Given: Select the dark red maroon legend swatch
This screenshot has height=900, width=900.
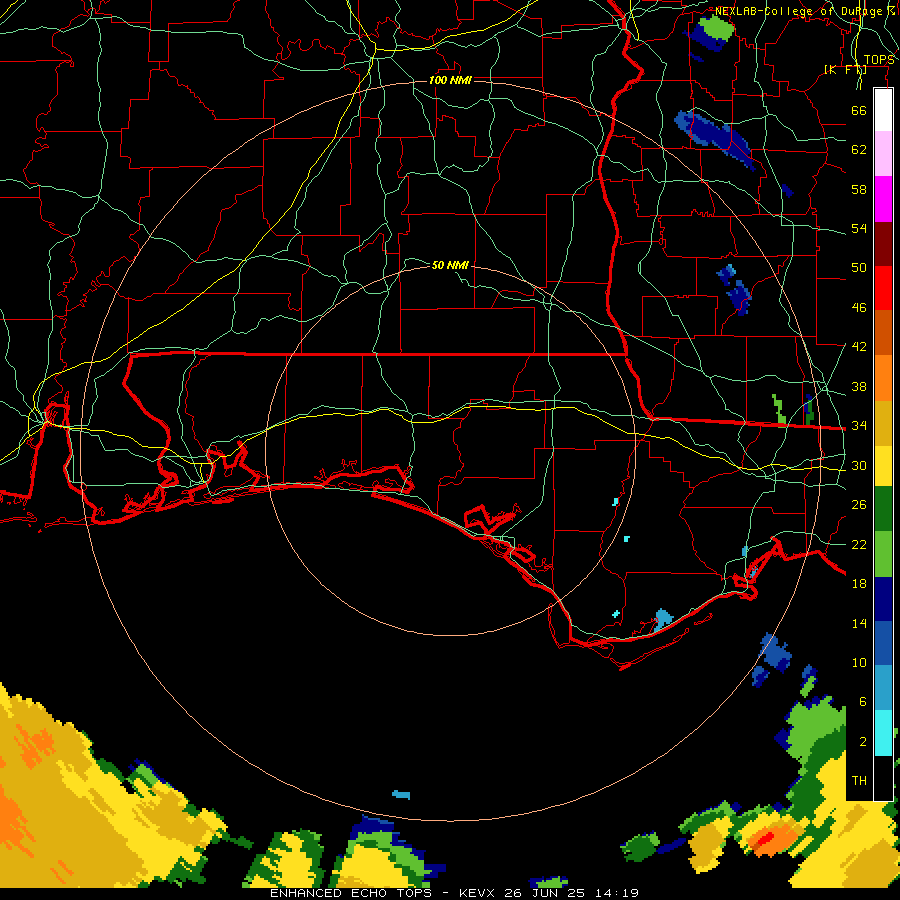Looking at the screenshot, I should pyautogui.click(x=883, y=243).
